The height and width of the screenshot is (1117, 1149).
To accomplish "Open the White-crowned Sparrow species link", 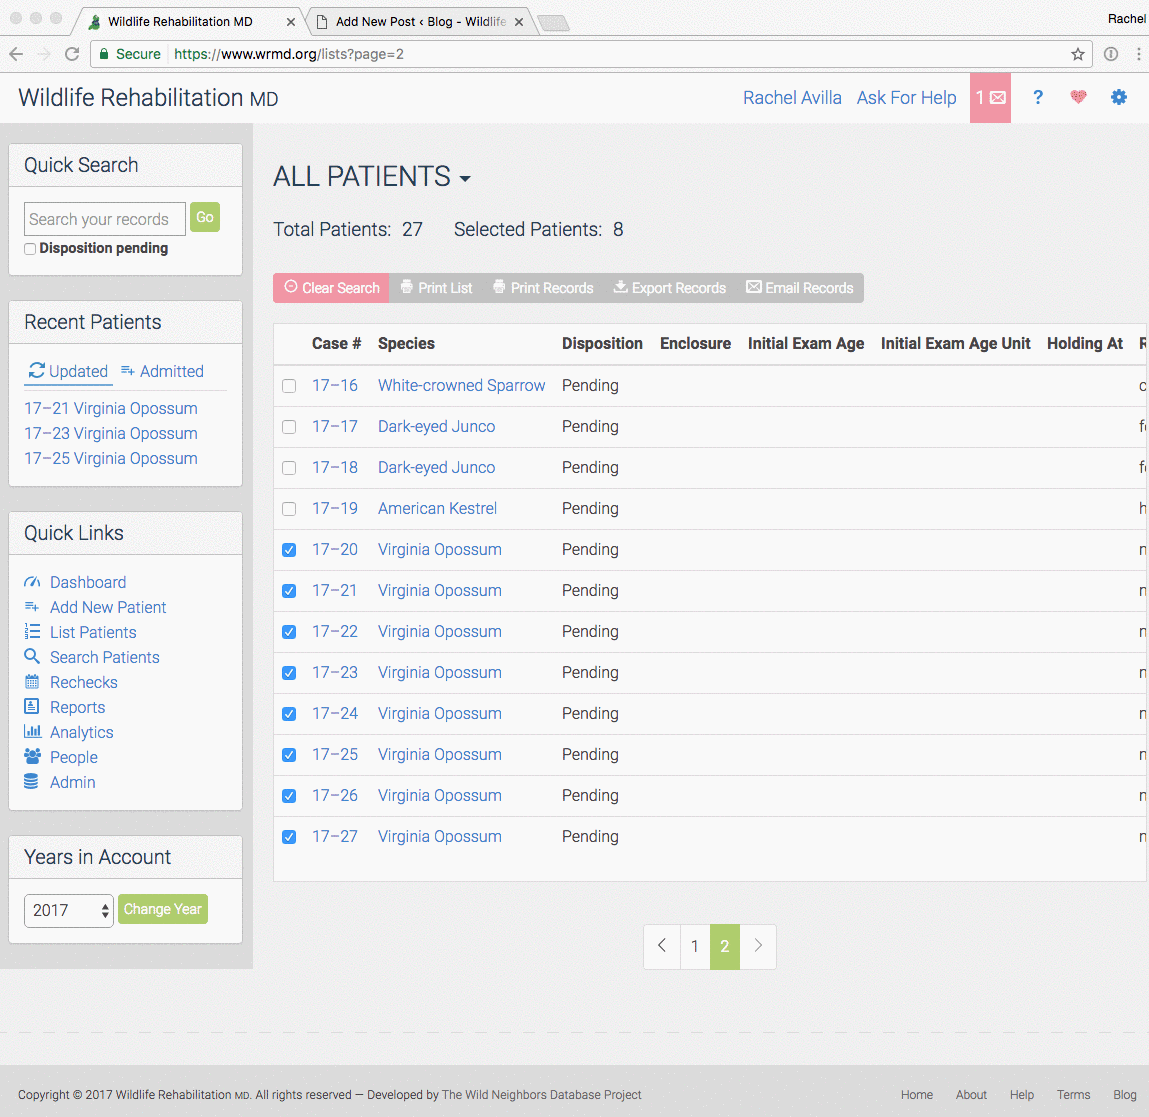I will click(462, 386).
